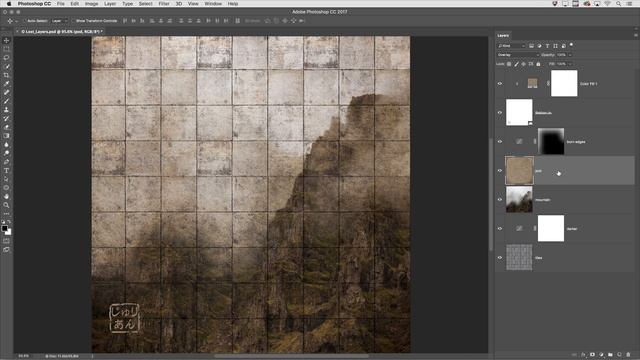The height and width of the screenshot is (360, 640).
Task: Click the foreground color swatch
Action: pos(4,229)
